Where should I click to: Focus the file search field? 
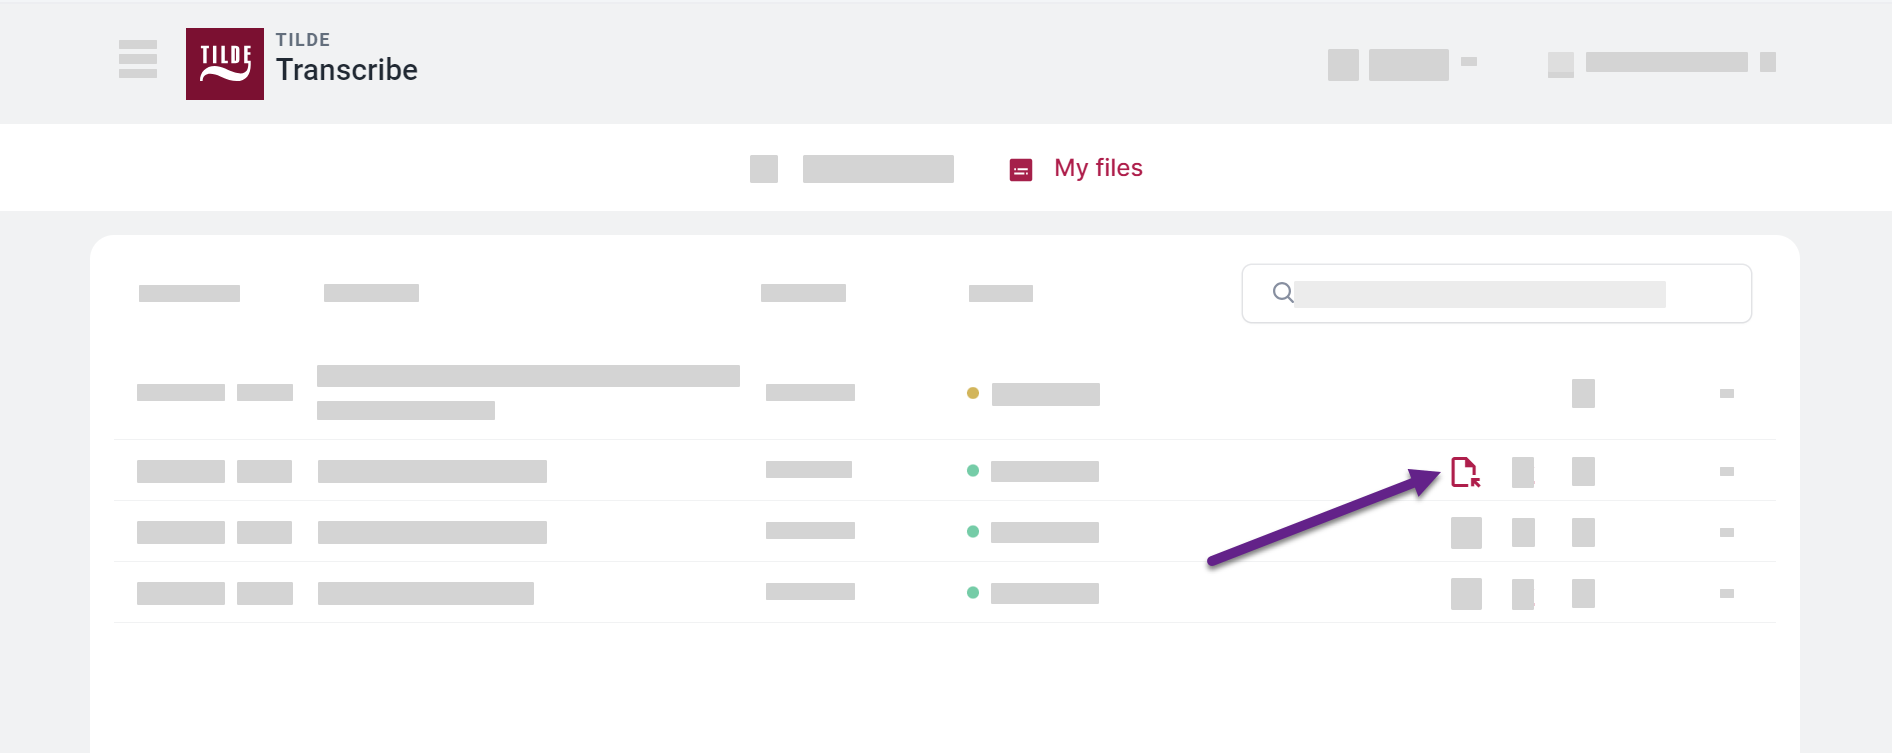1496,294
